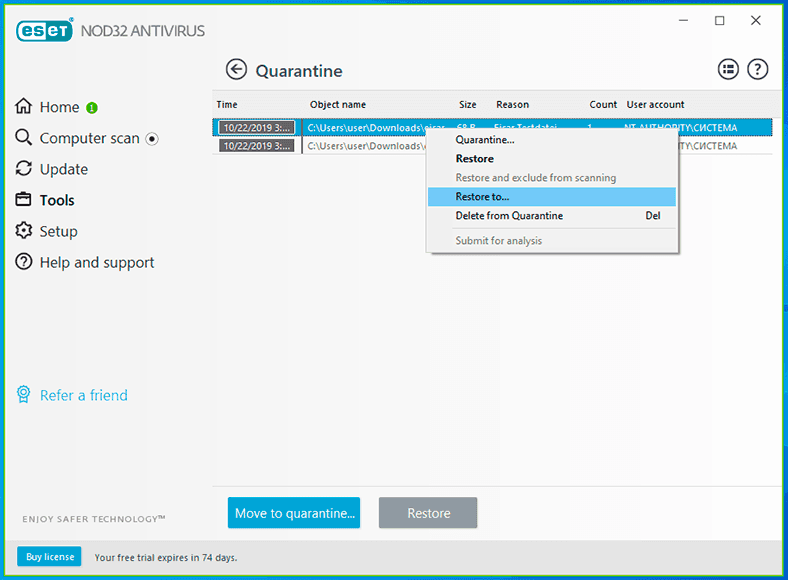
Task: Click the Update refresh arrows icon
Action: click(x=24, y=168)
